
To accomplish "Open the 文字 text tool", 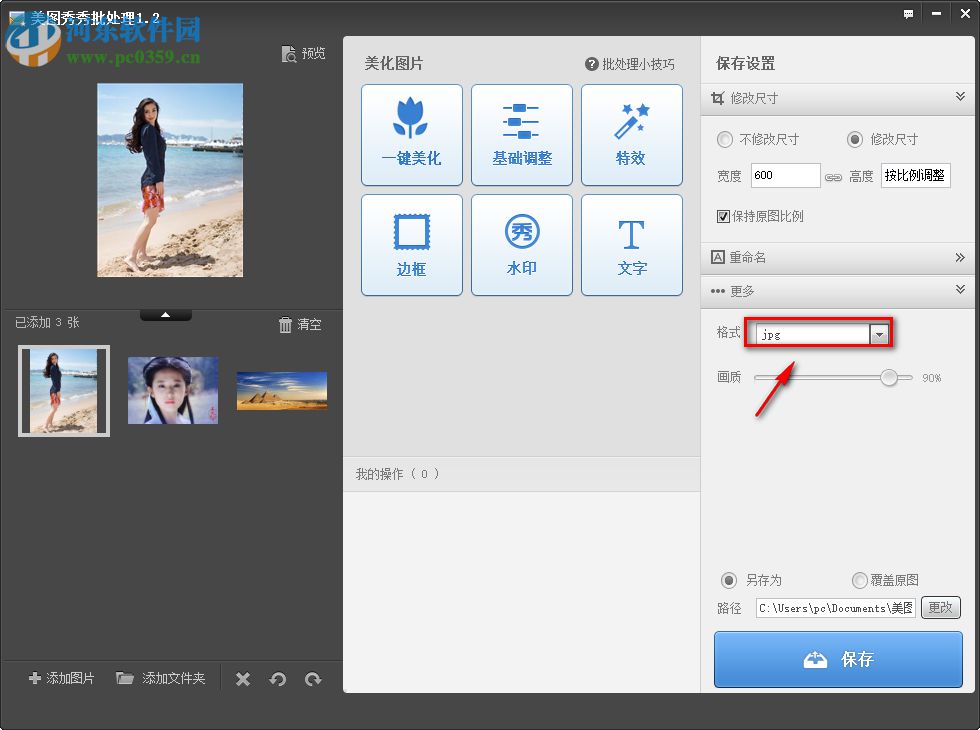I will (x=631, y=244).
